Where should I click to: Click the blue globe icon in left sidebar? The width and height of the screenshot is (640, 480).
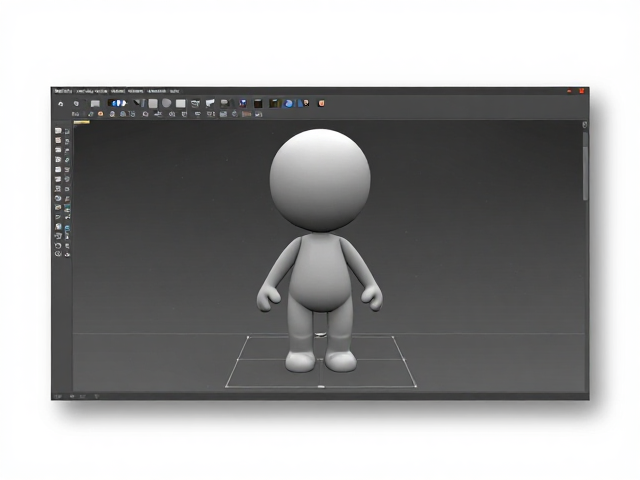coord(58,198)
